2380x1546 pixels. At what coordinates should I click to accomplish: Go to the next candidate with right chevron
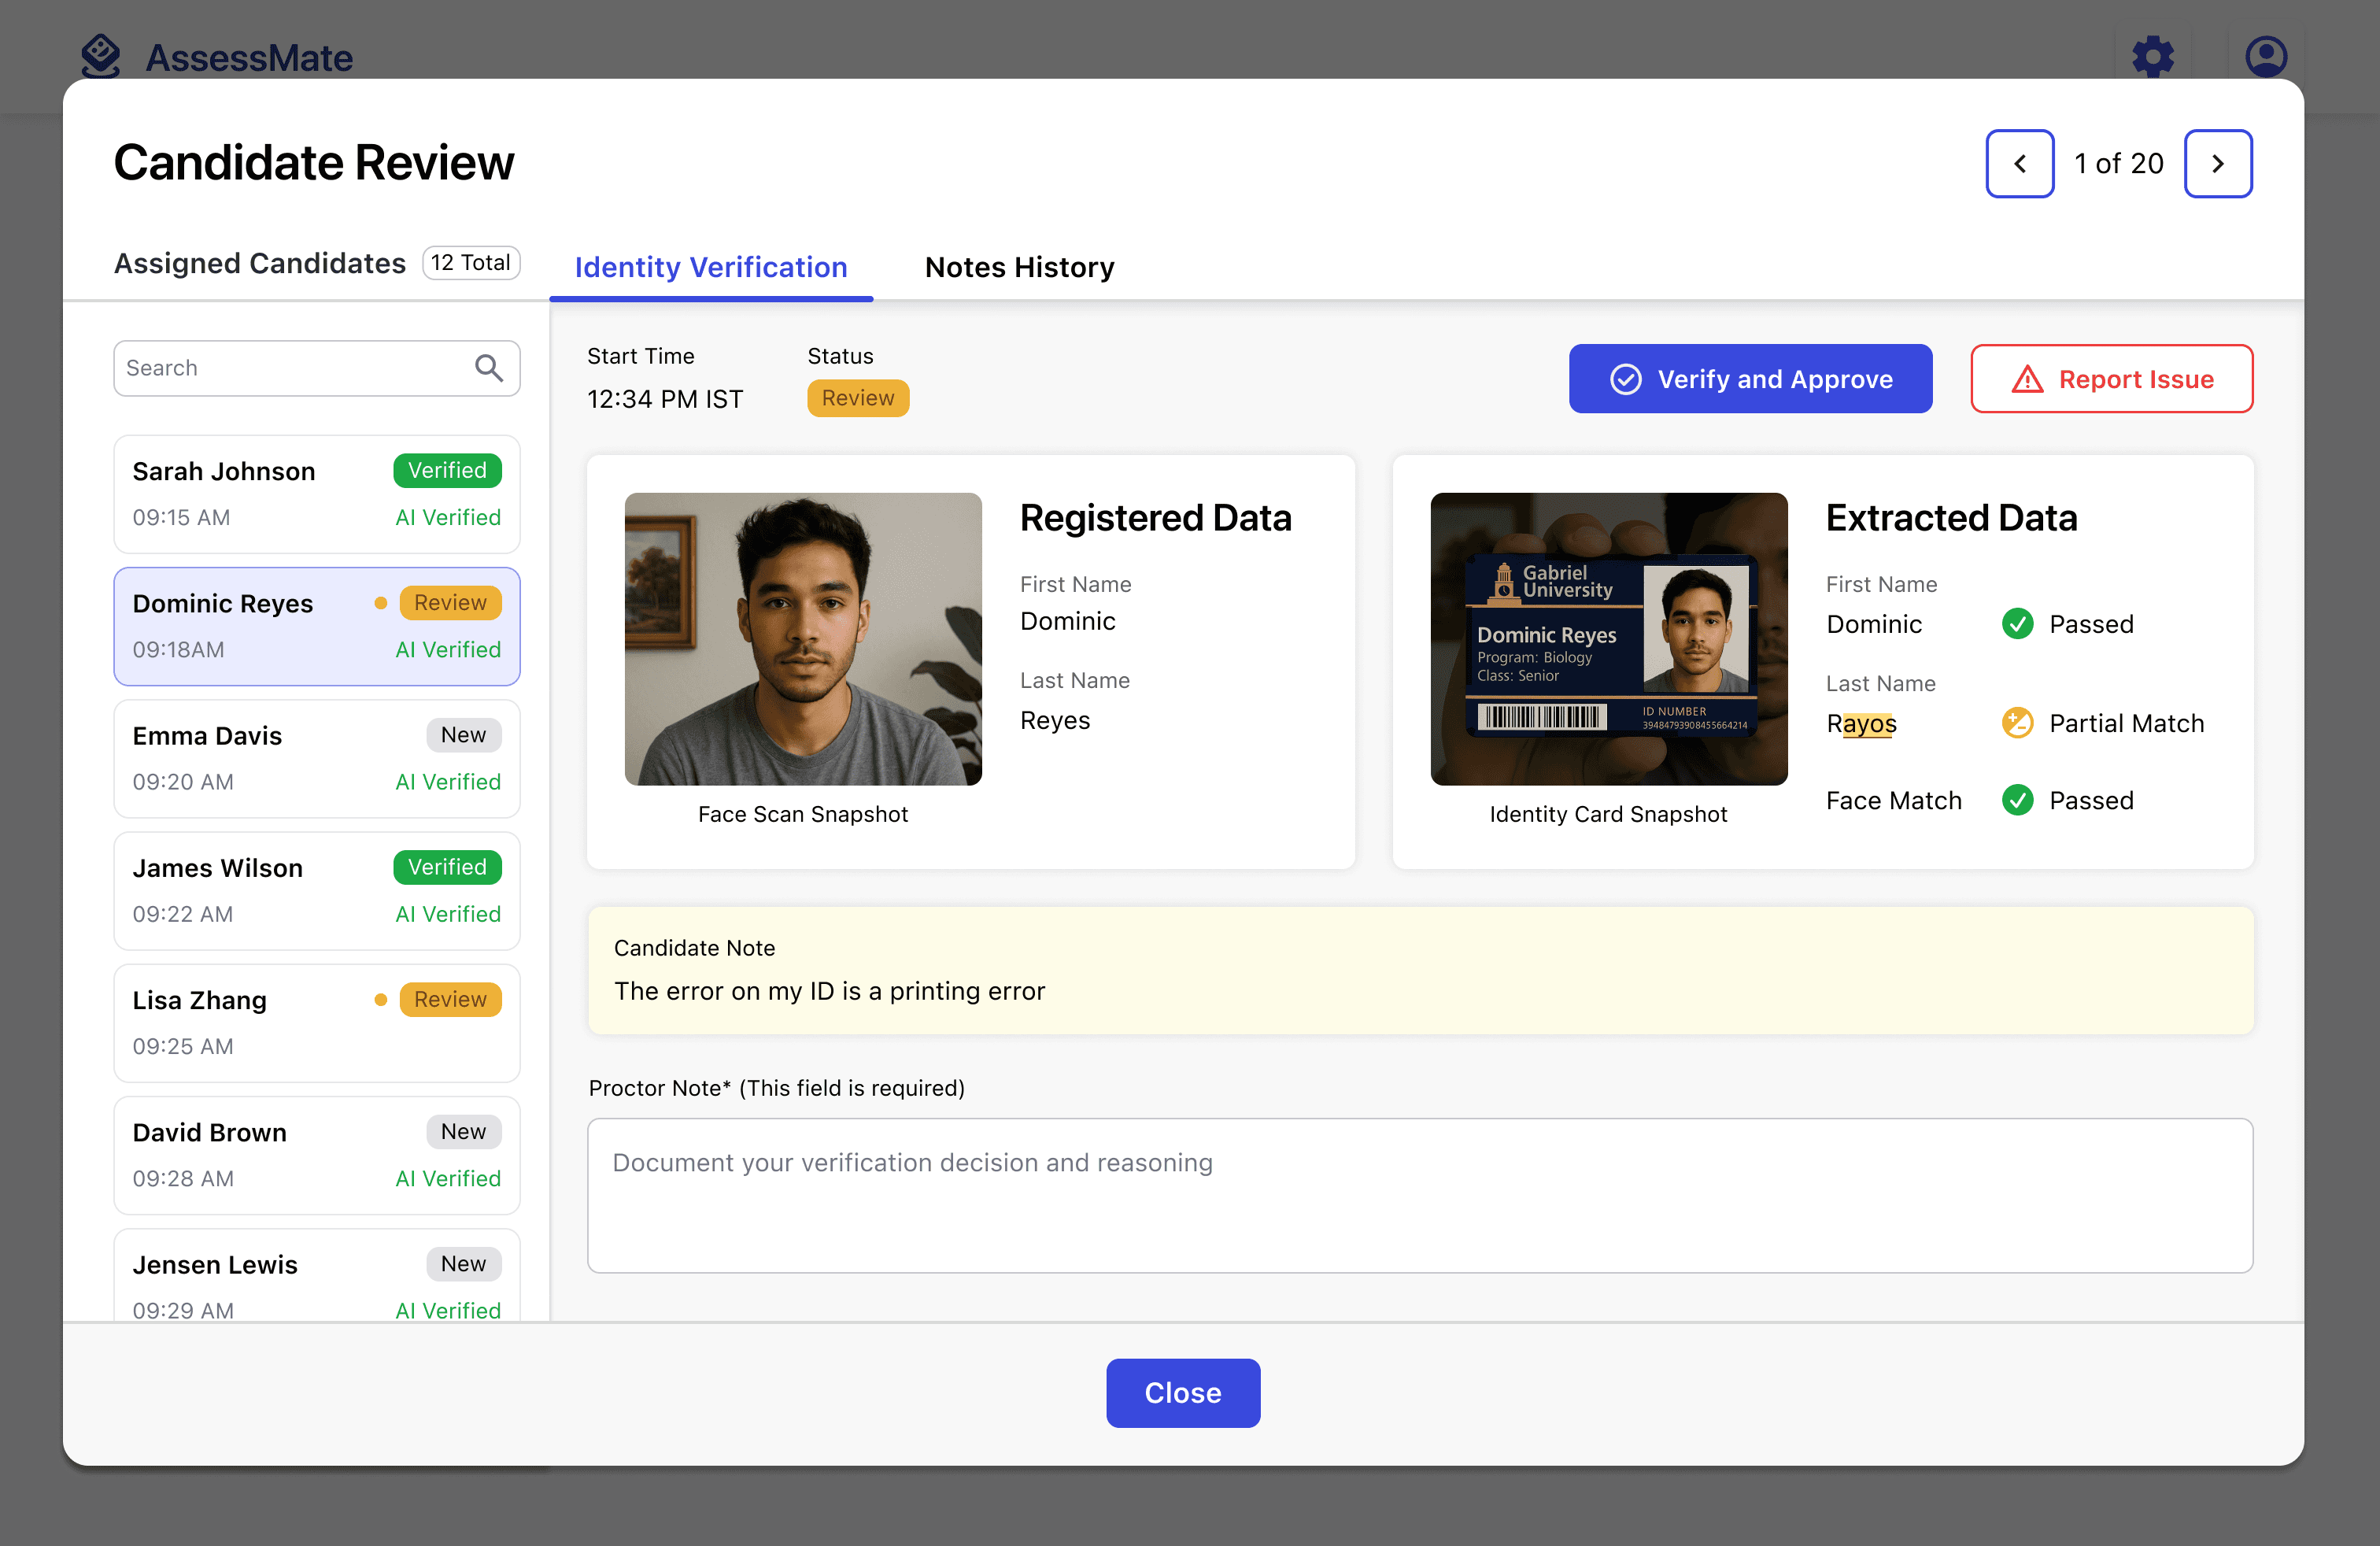(x=2217, y=164)
